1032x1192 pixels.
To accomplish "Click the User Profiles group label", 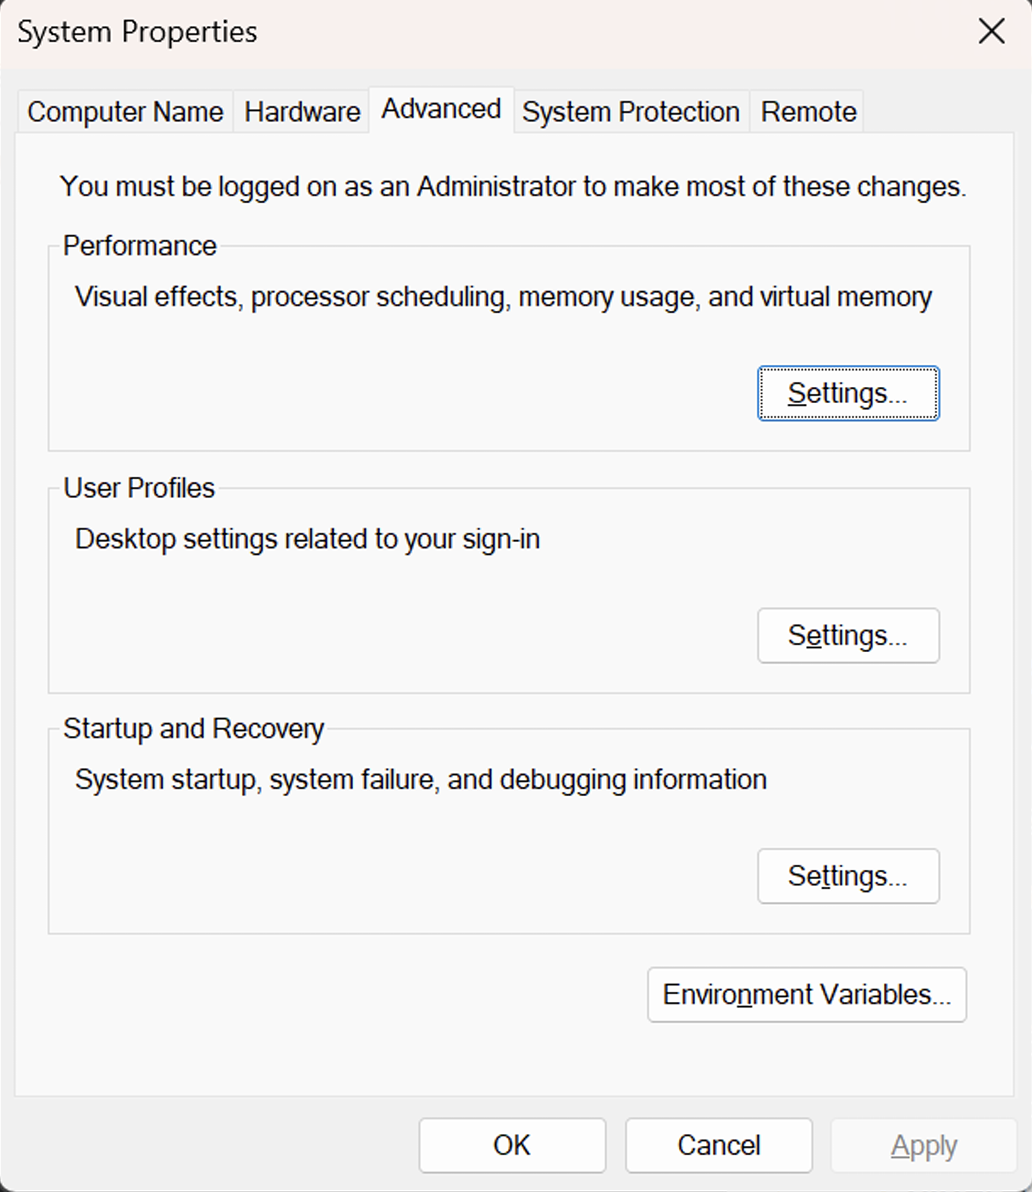I will 139,488.
